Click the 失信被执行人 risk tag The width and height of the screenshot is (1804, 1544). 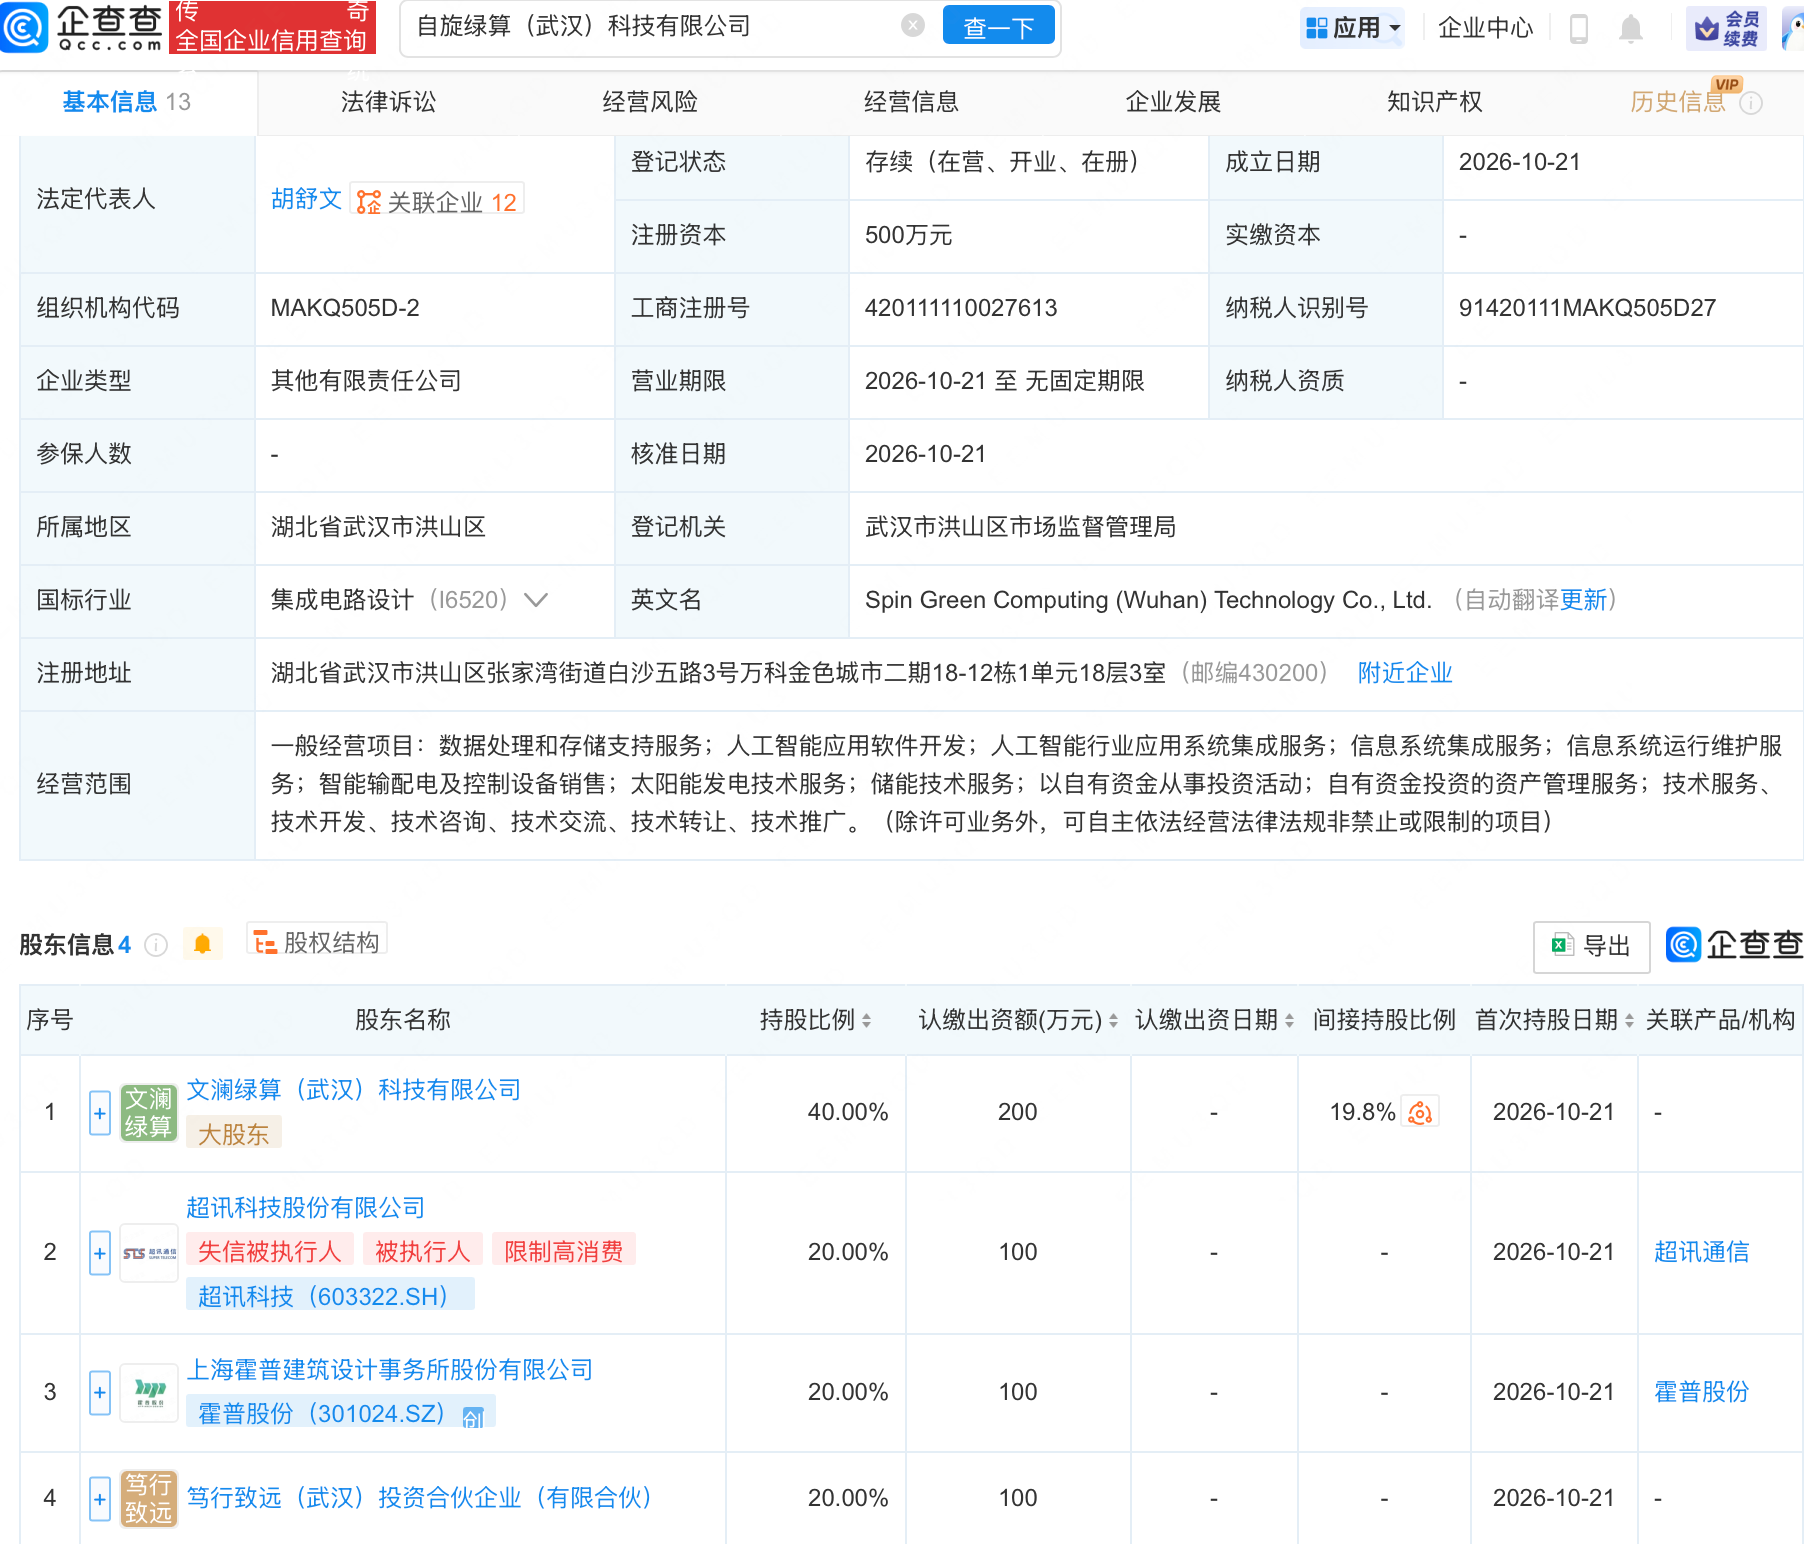(269, 1251)
